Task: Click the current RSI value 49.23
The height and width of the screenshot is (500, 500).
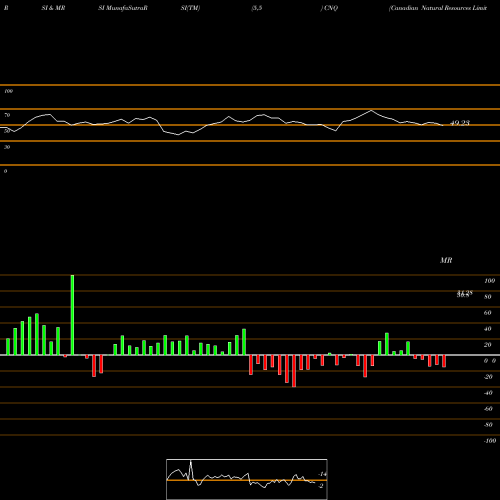Action: (x=460, y=123)
